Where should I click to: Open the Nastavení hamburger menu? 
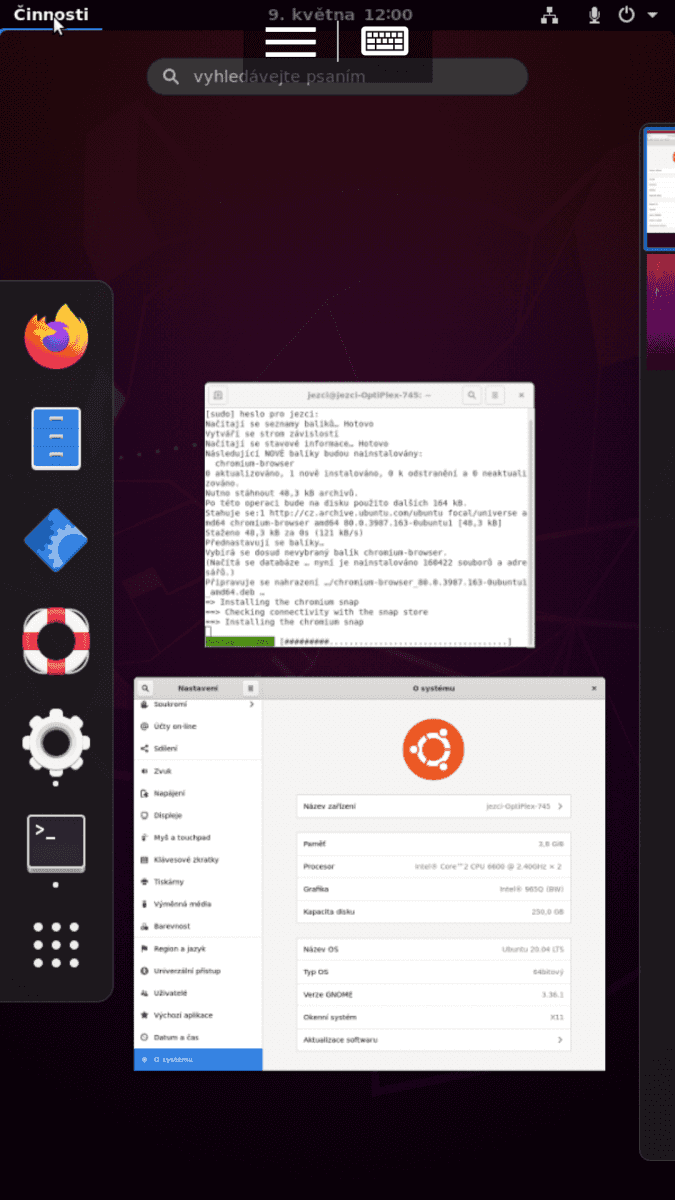coord(250,688)
